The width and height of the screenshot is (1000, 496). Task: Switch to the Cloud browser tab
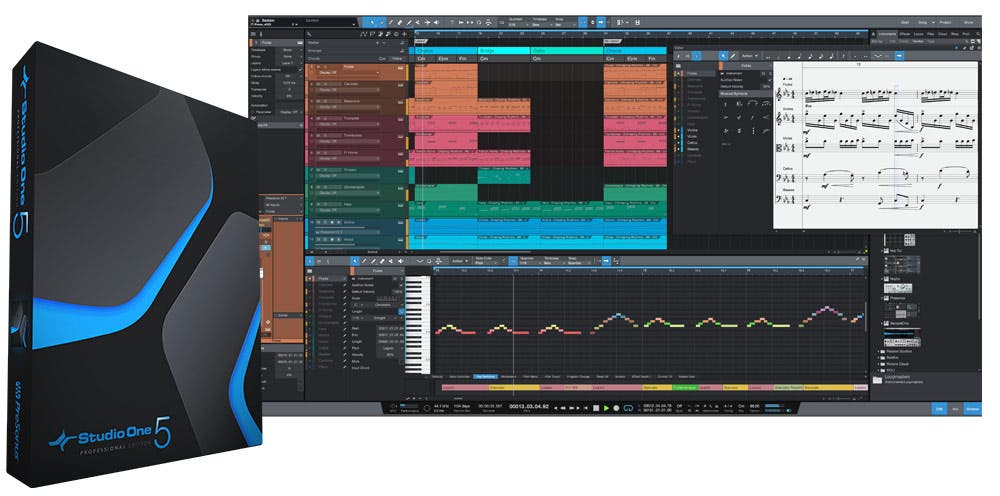click(x=943, y=34)
